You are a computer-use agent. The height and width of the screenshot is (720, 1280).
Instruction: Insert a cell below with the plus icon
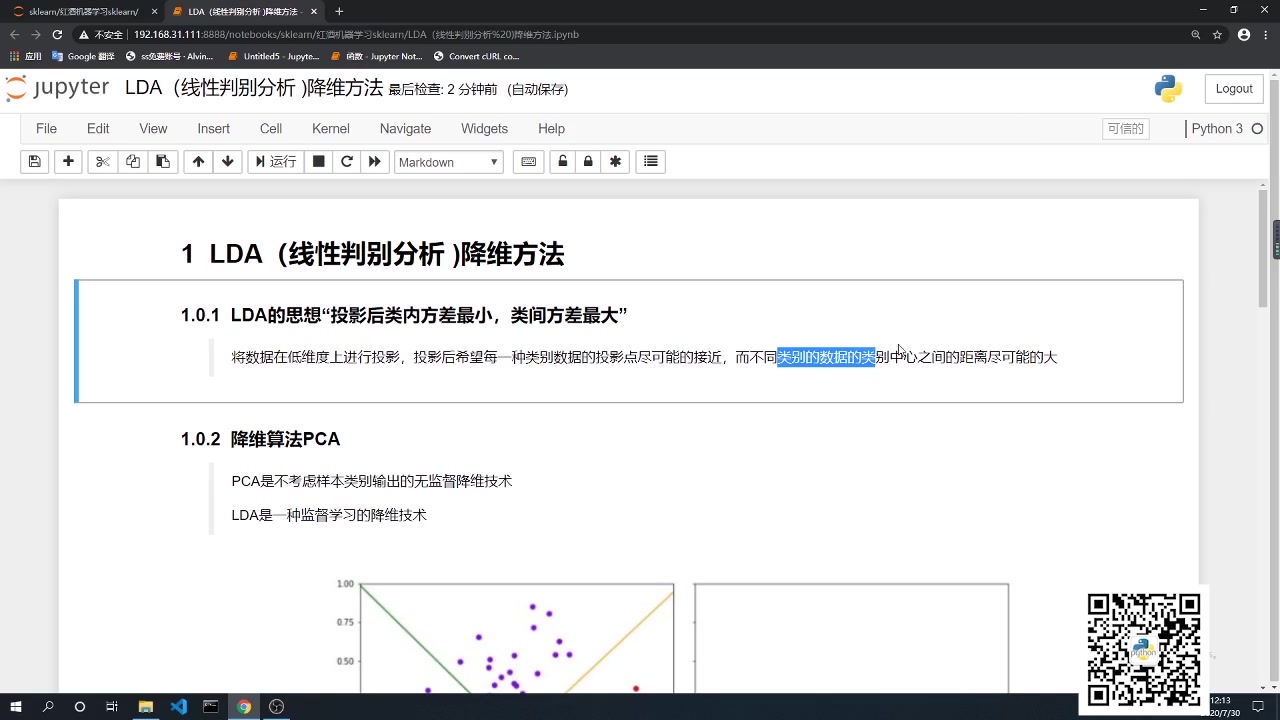tap(68, 162)
